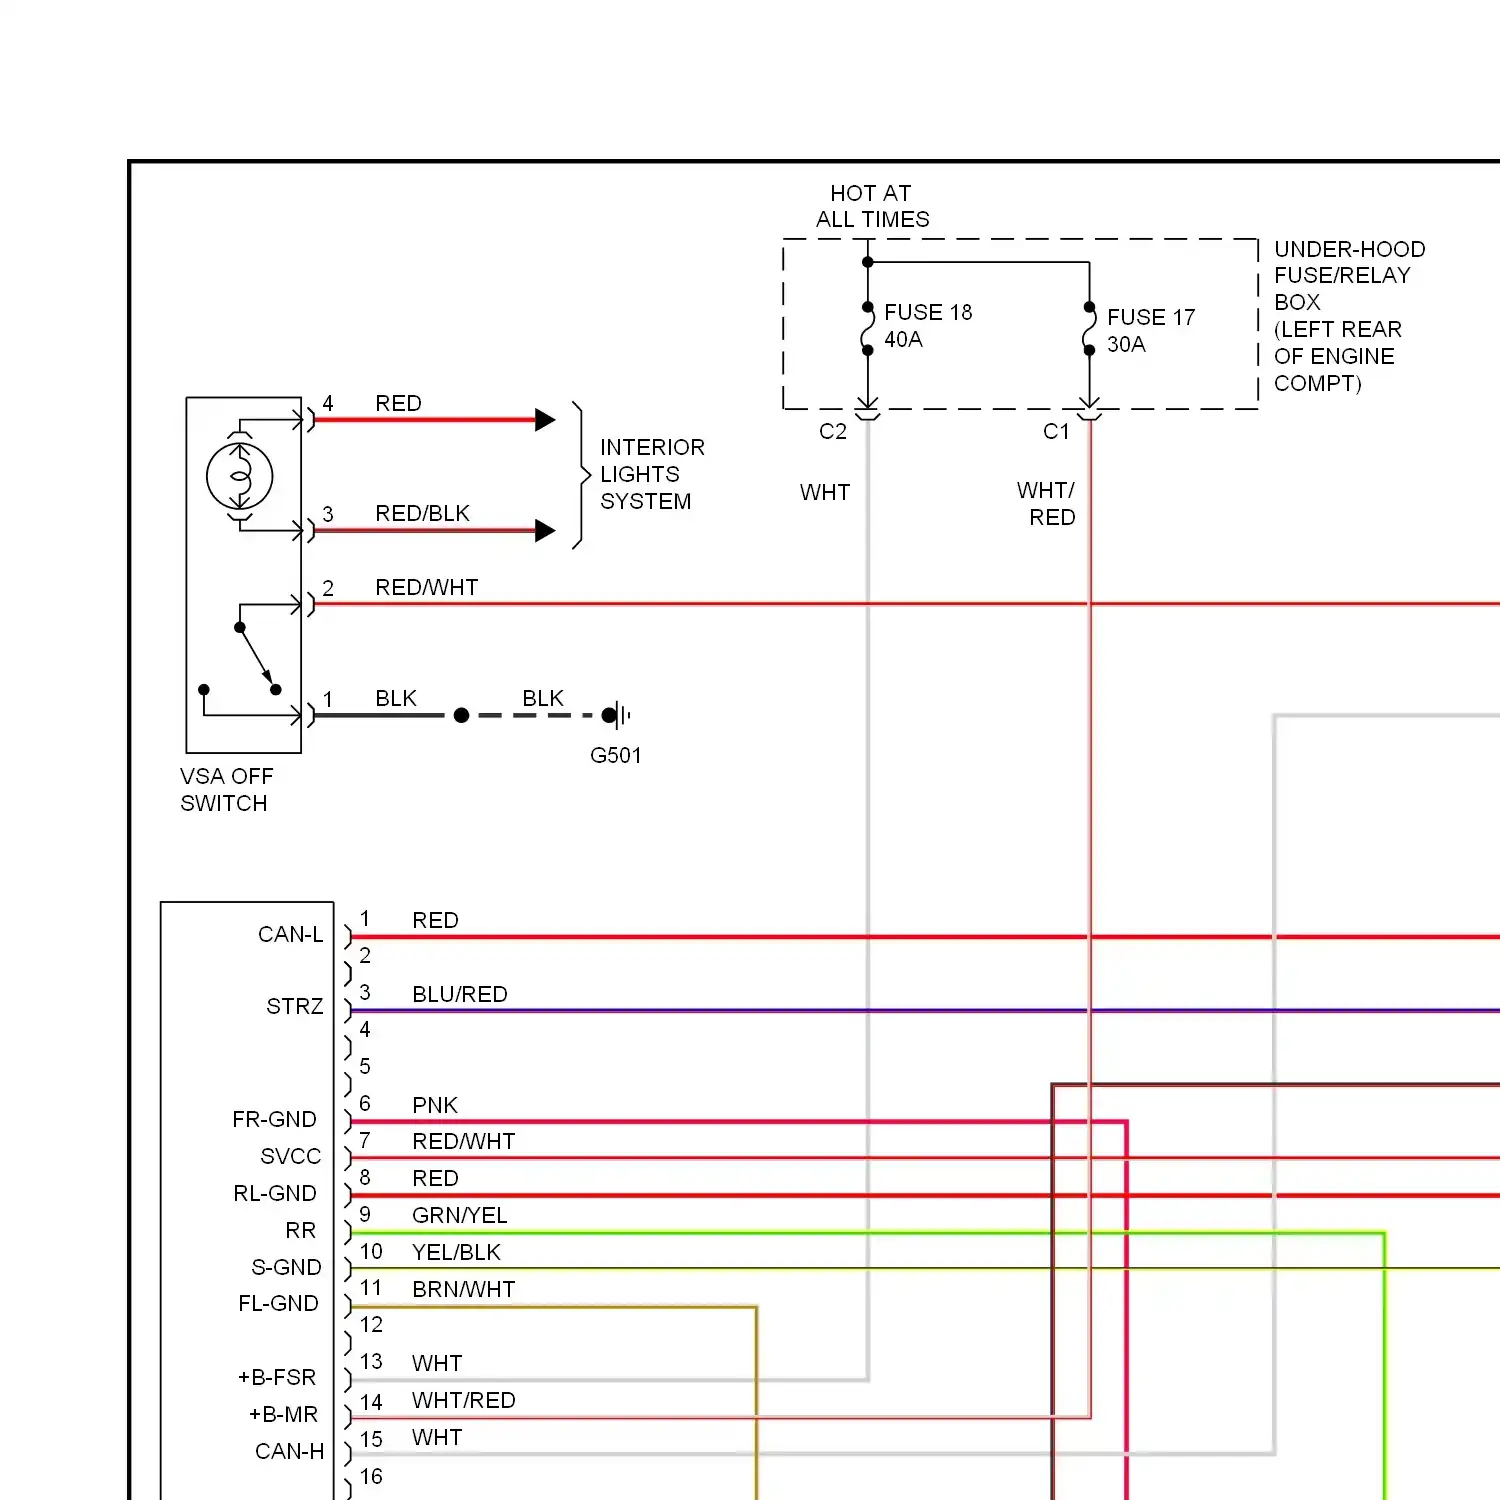Click the "RED" label at switch pin 4
This screenshot has width=1500, height=1500.
point(398,403)
